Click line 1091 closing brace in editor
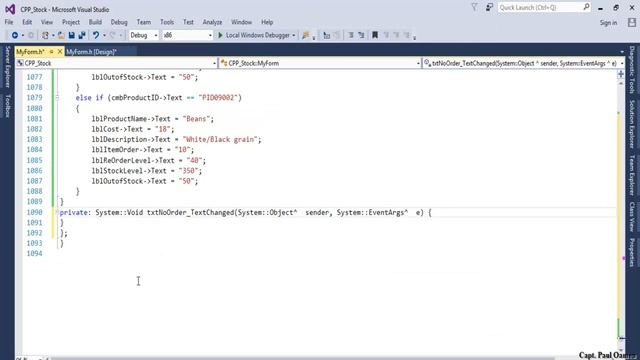Image resolution: width=640 pixels, height=360 pixels. [62, 223]
